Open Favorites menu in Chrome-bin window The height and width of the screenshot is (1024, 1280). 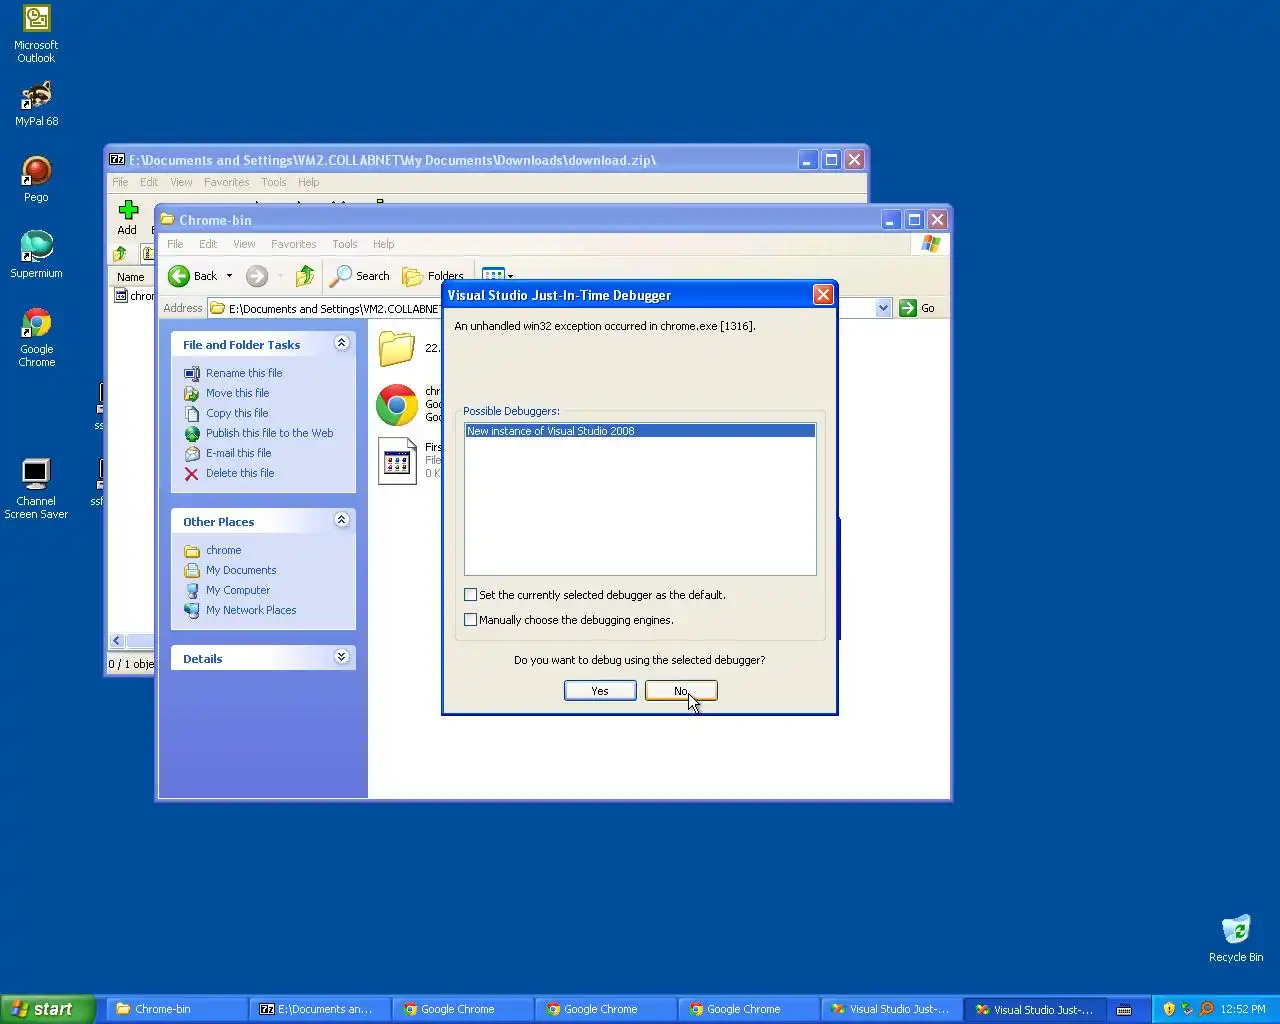click(293, 244)
